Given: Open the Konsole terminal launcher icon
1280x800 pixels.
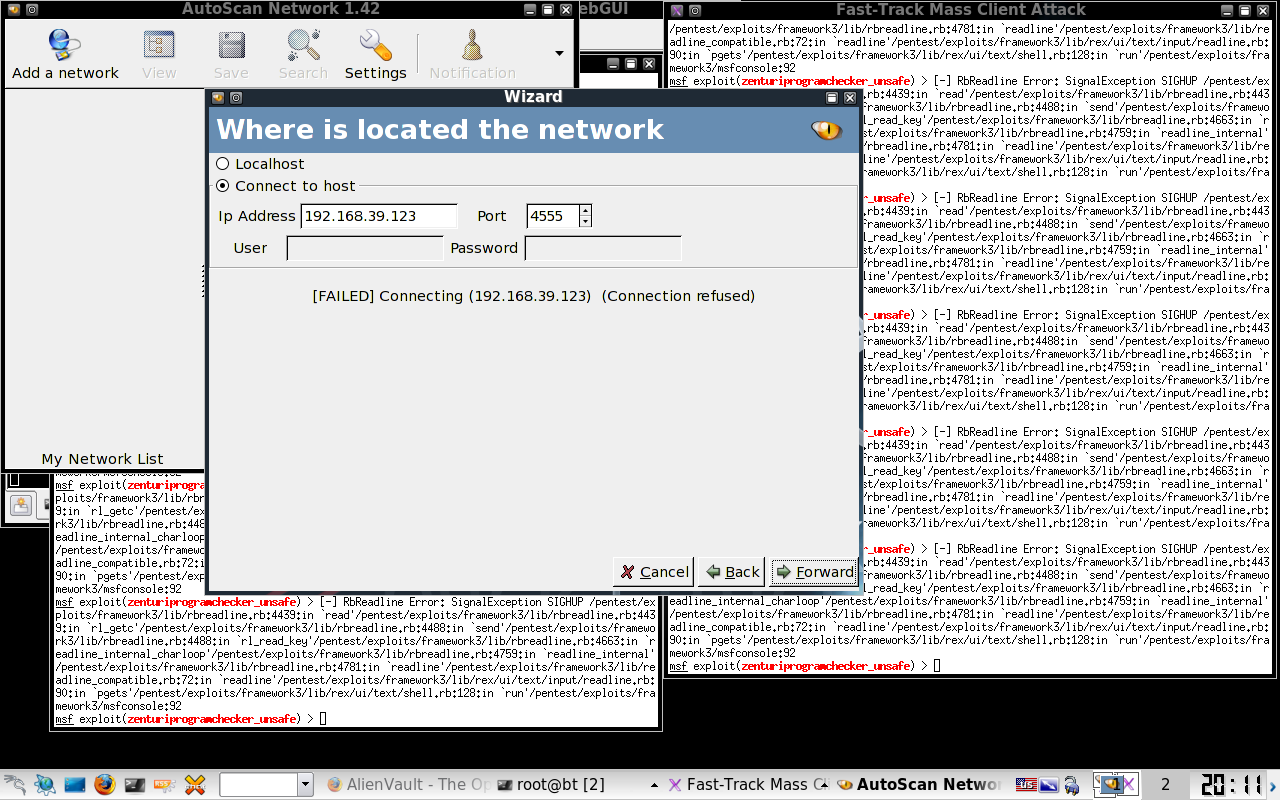Looking at the screenshot, I should pos(135,785).
